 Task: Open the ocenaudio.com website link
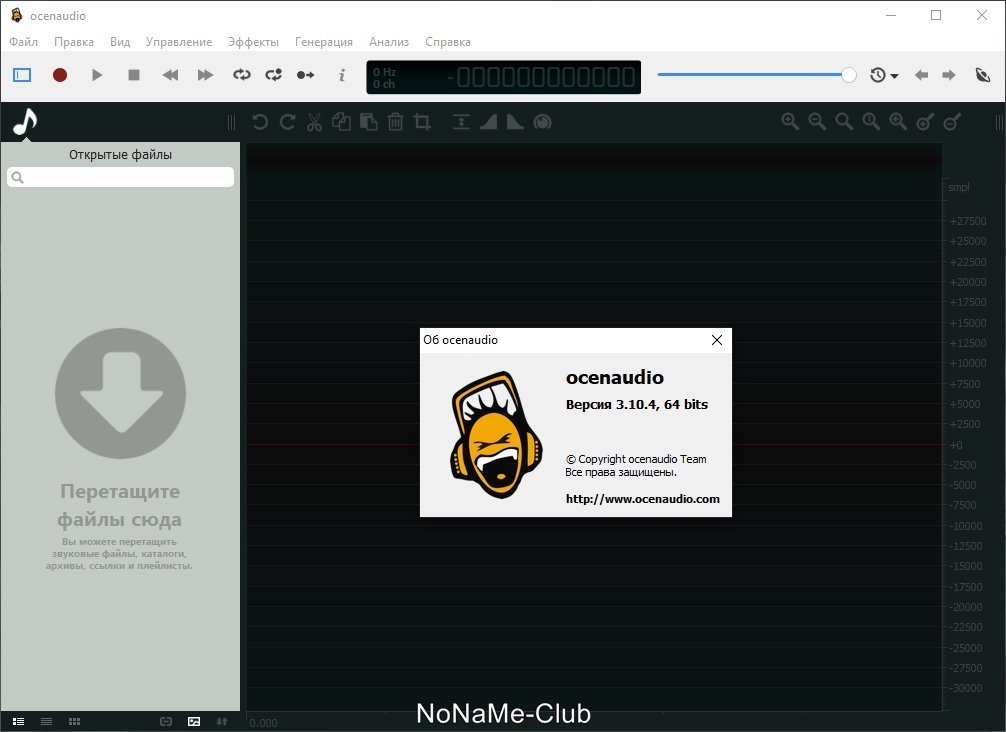(642, 499)
